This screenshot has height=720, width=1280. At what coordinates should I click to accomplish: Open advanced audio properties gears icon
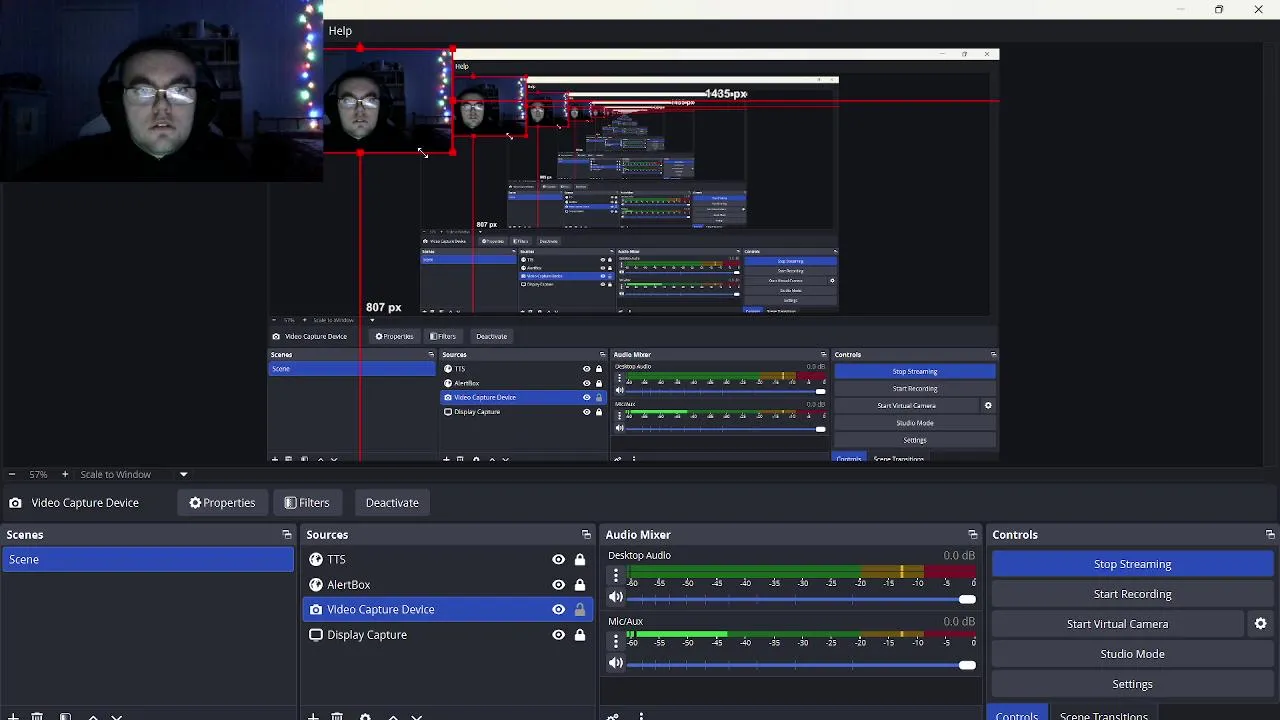[x=613, y=716]
